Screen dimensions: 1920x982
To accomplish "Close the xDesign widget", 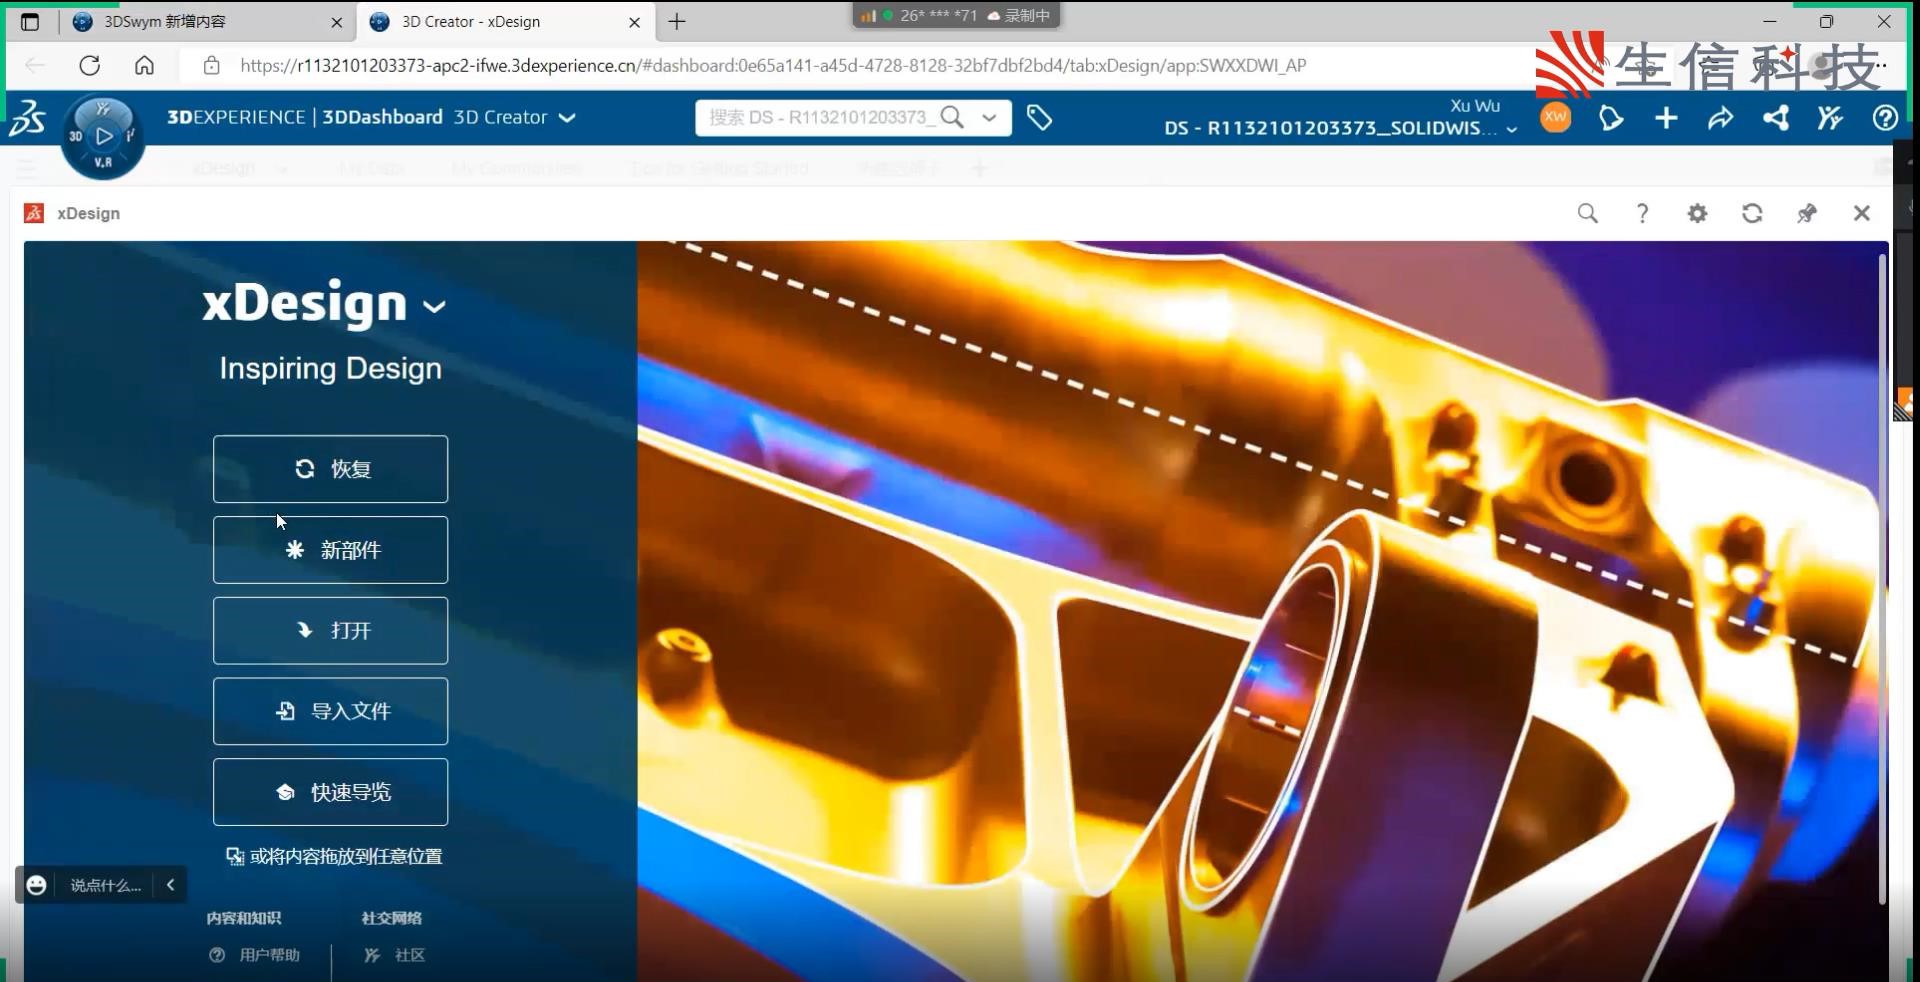I will pos(1861,213).
